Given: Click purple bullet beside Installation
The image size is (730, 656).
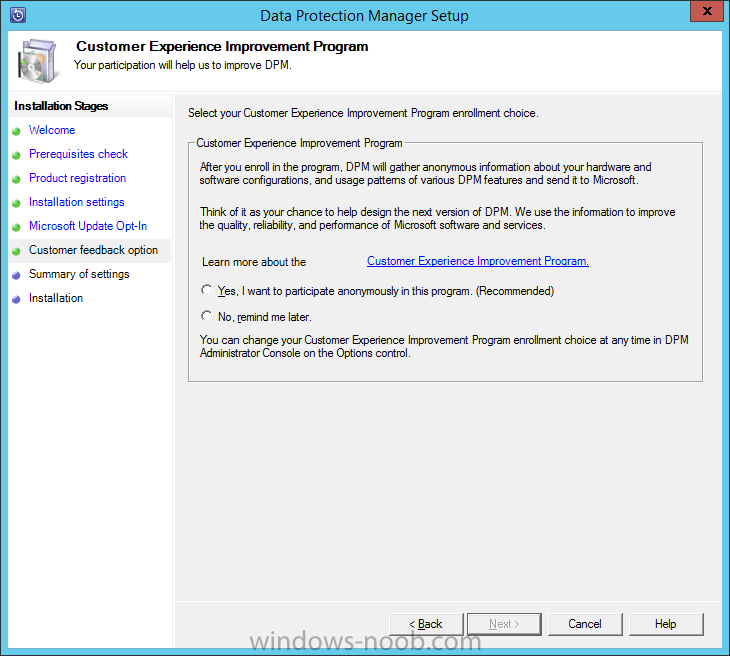Looking at the screenshot, I should point(16,299).
